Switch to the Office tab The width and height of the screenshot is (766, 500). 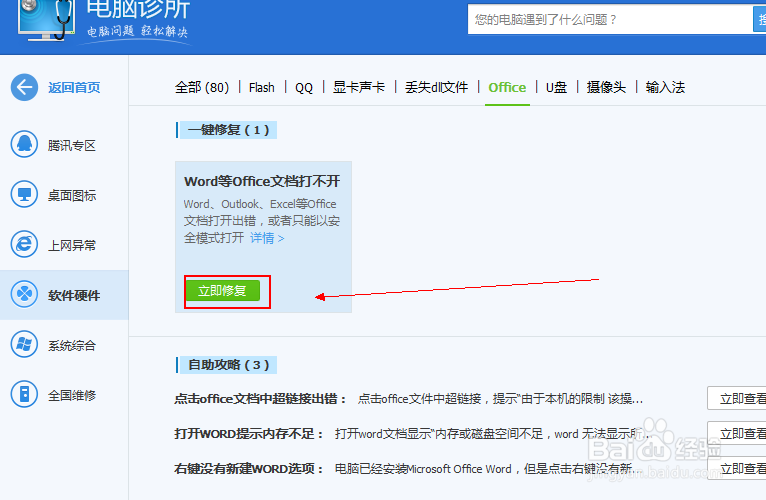tap(507, 87)
